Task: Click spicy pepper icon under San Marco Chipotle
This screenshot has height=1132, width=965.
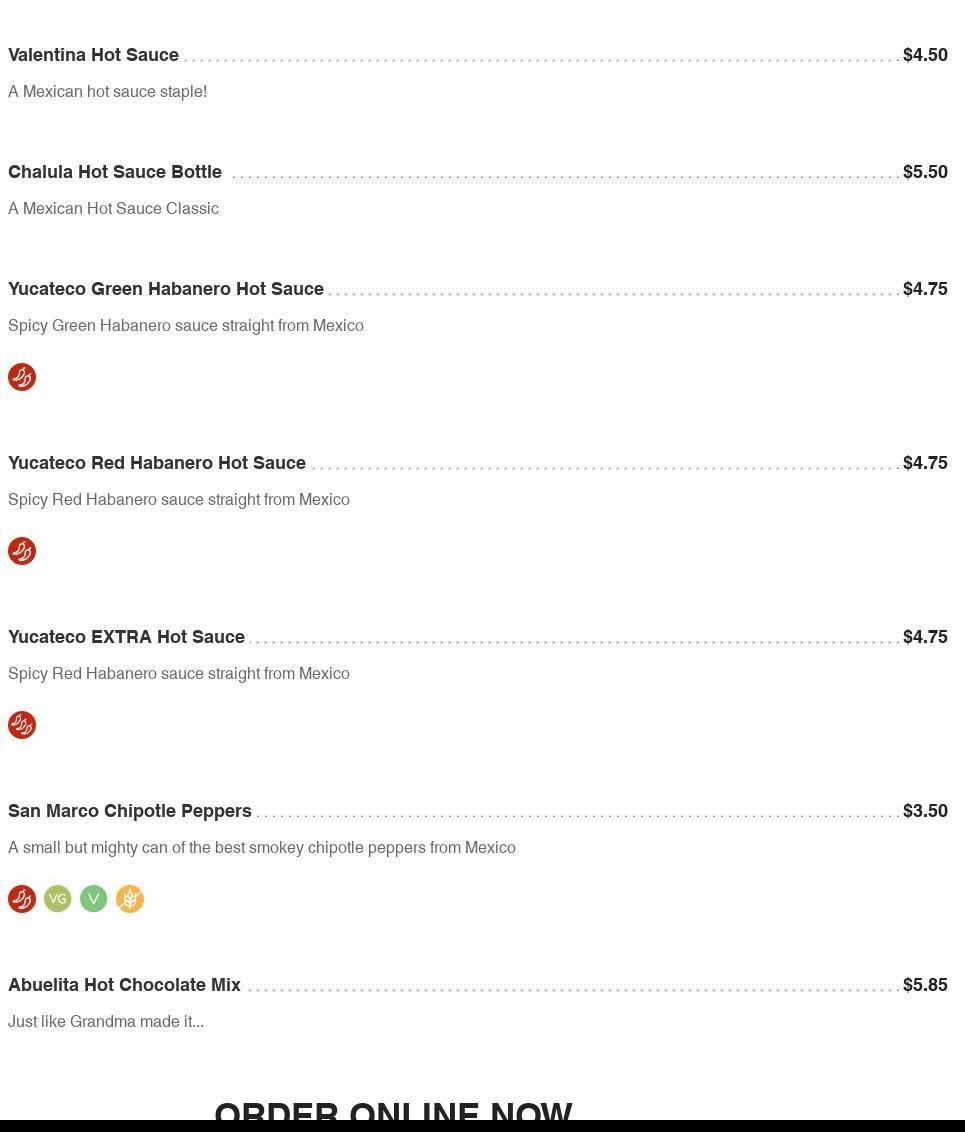Action: 22,899
